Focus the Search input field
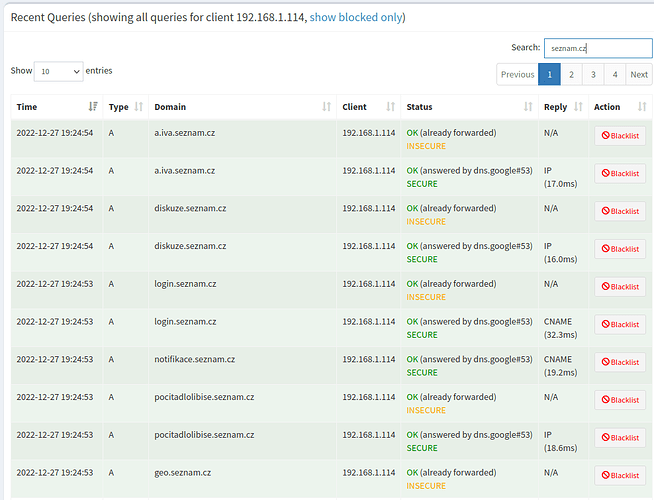This screenshot has width=654, height=500. point(597,48)
